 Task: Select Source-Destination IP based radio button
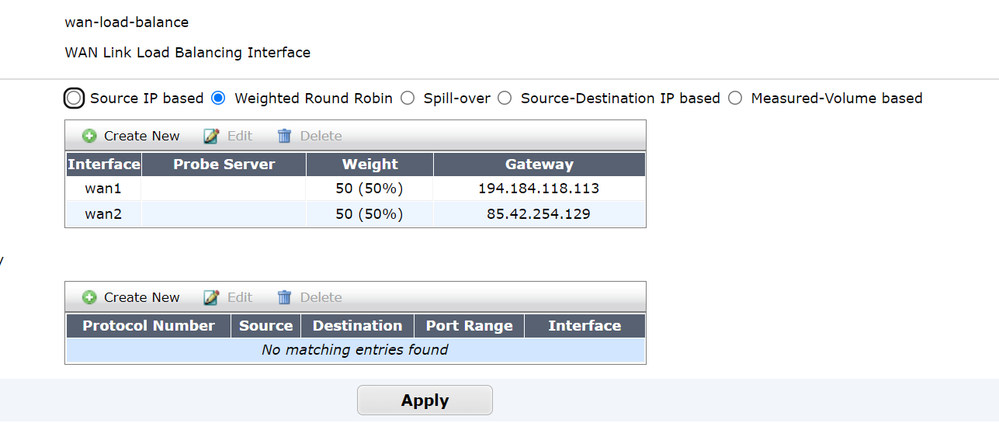(505, 98)
